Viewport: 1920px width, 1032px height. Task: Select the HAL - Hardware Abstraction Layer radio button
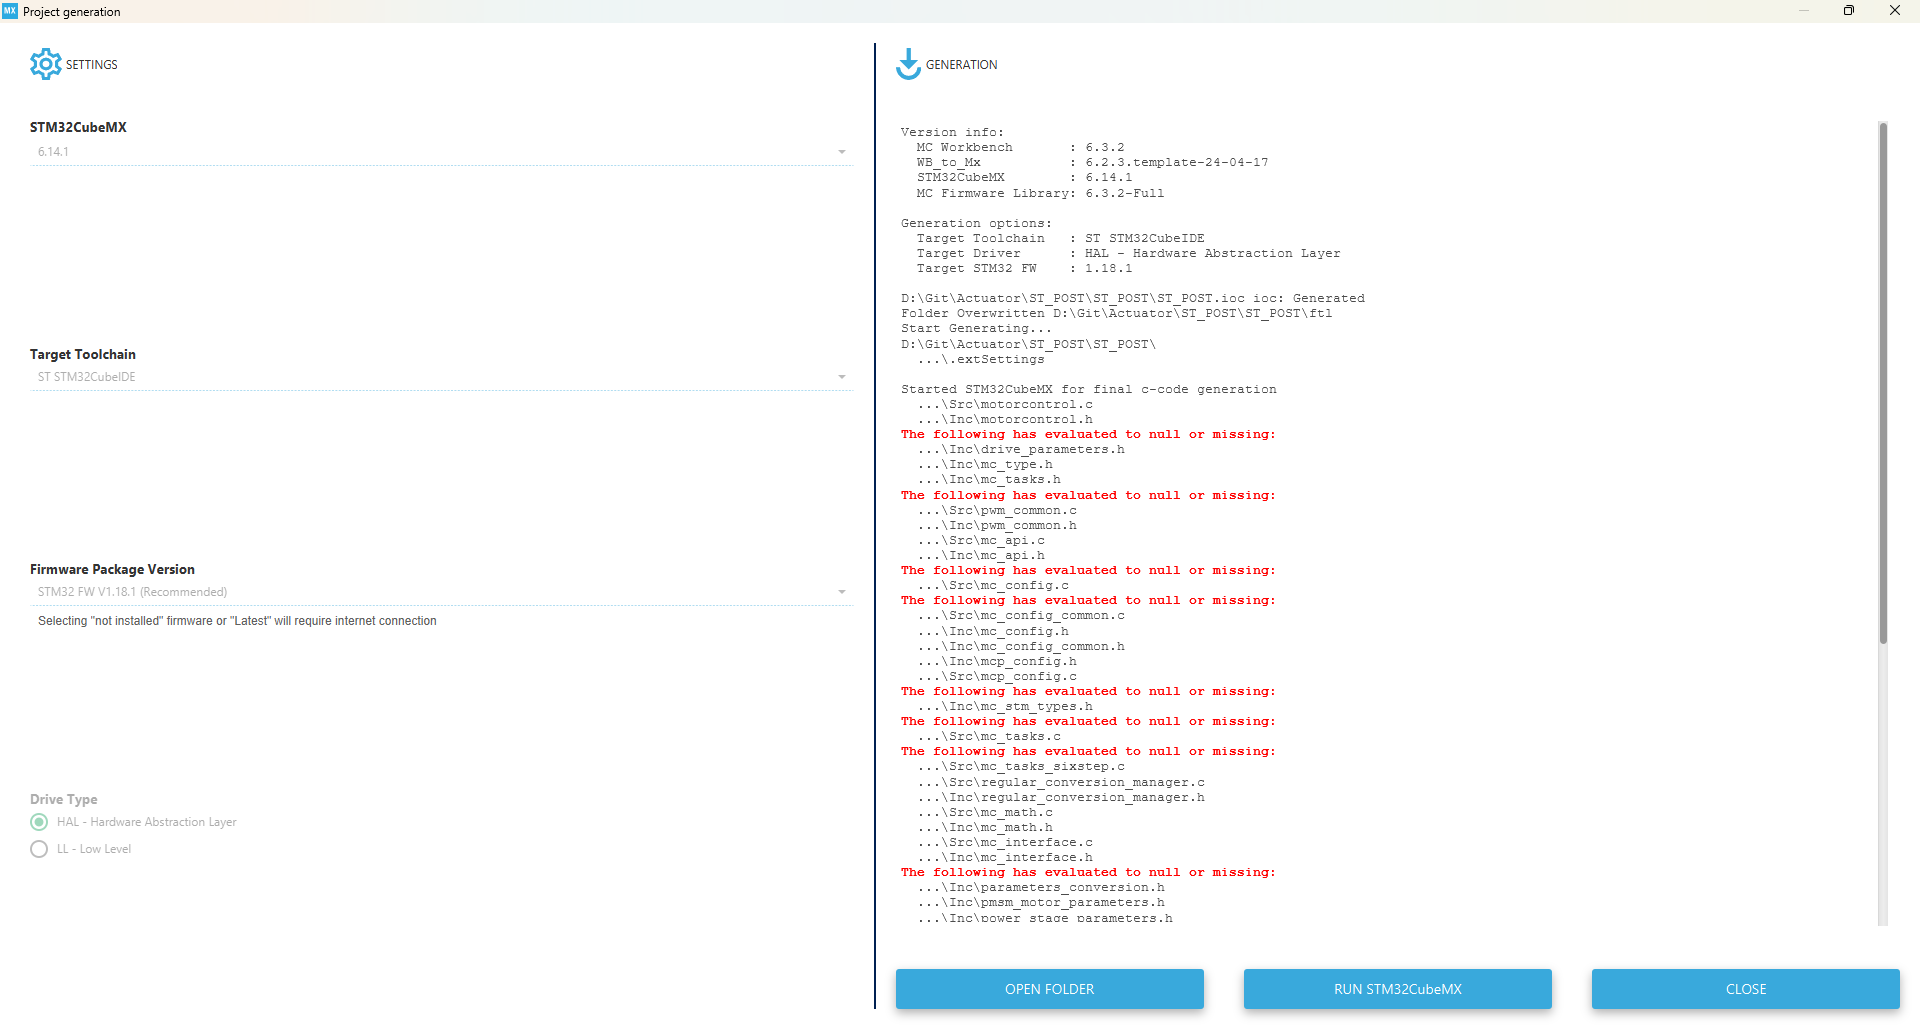coord(39,821)
